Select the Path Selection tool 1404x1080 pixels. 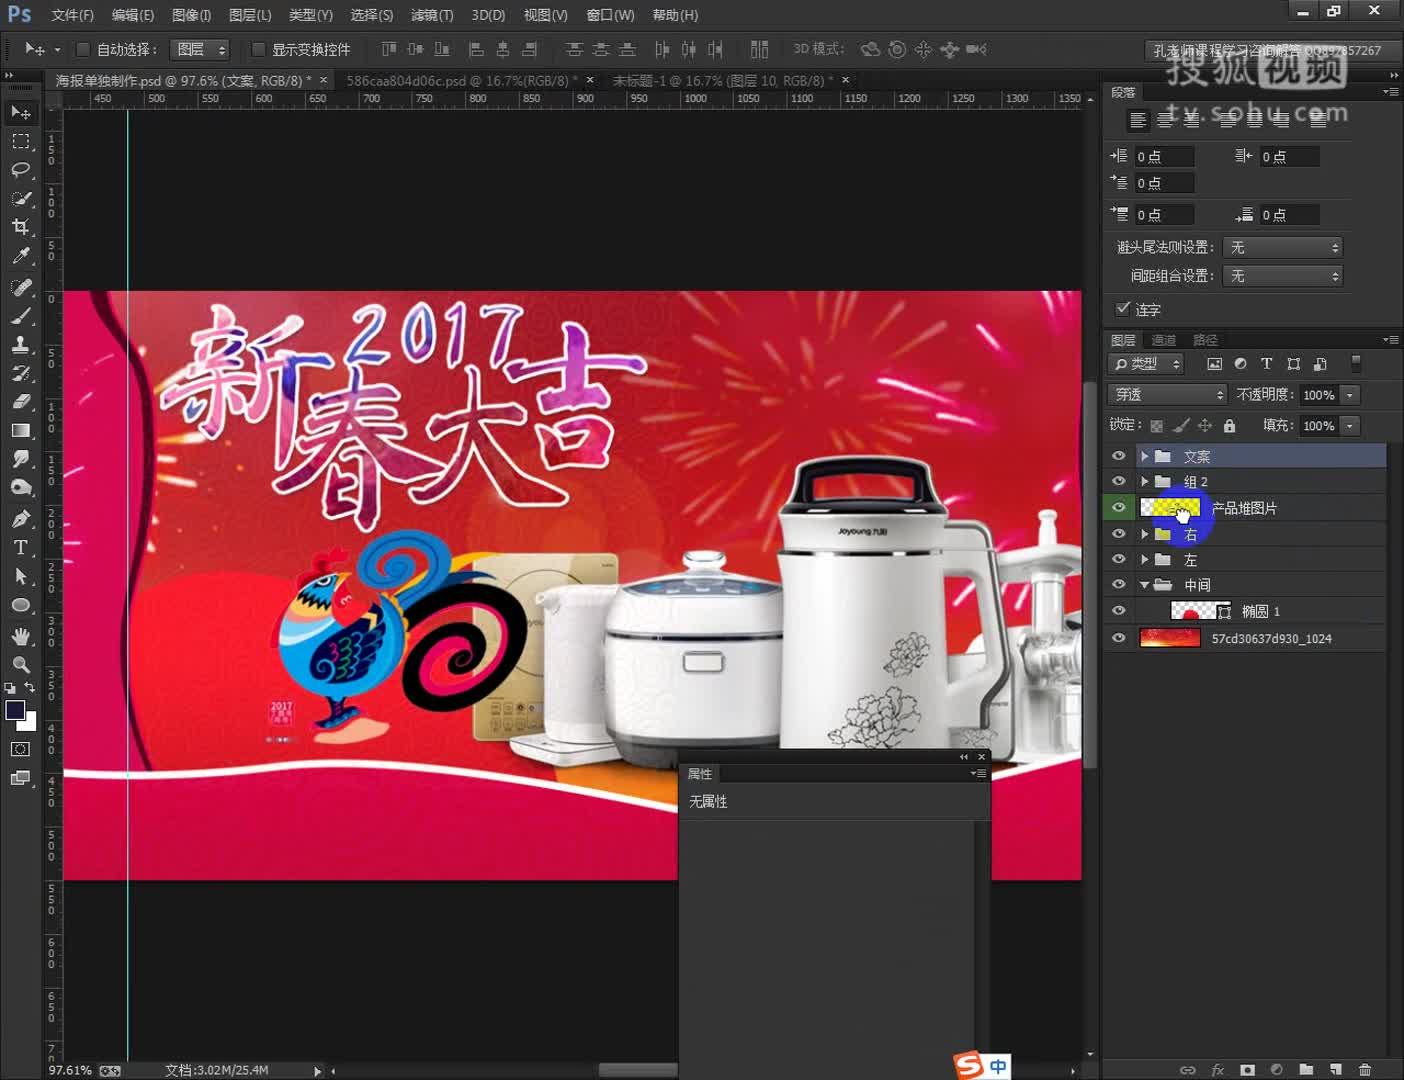21,577
